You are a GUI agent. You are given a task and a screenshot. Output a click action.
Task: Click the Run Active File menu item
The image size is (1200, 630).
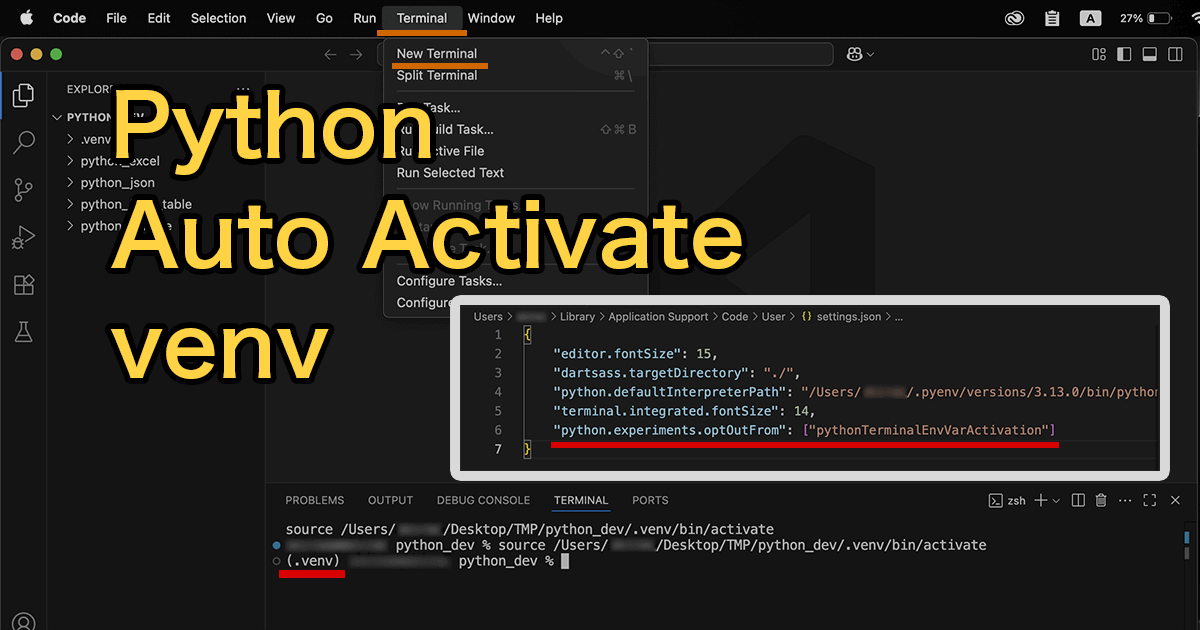[x=440, y=151]
